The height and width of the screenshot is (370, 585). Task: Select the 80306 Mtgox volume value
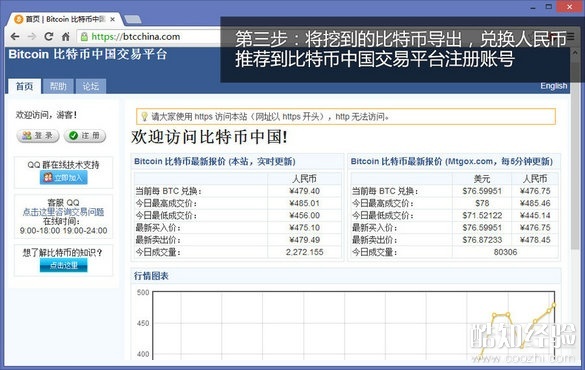coord(506,252)
